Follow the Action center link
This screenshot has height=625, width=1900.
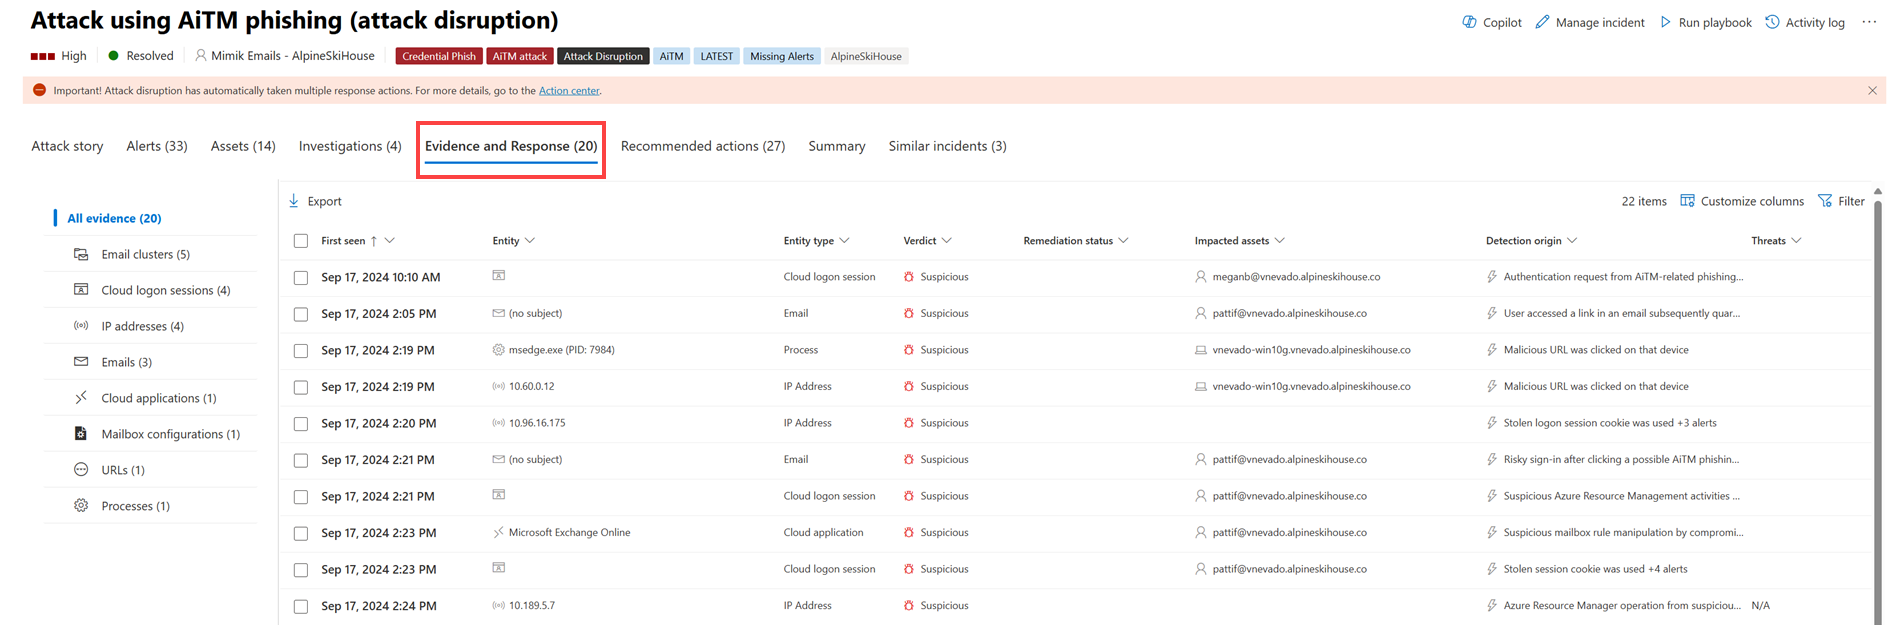[x=569, y=90]
